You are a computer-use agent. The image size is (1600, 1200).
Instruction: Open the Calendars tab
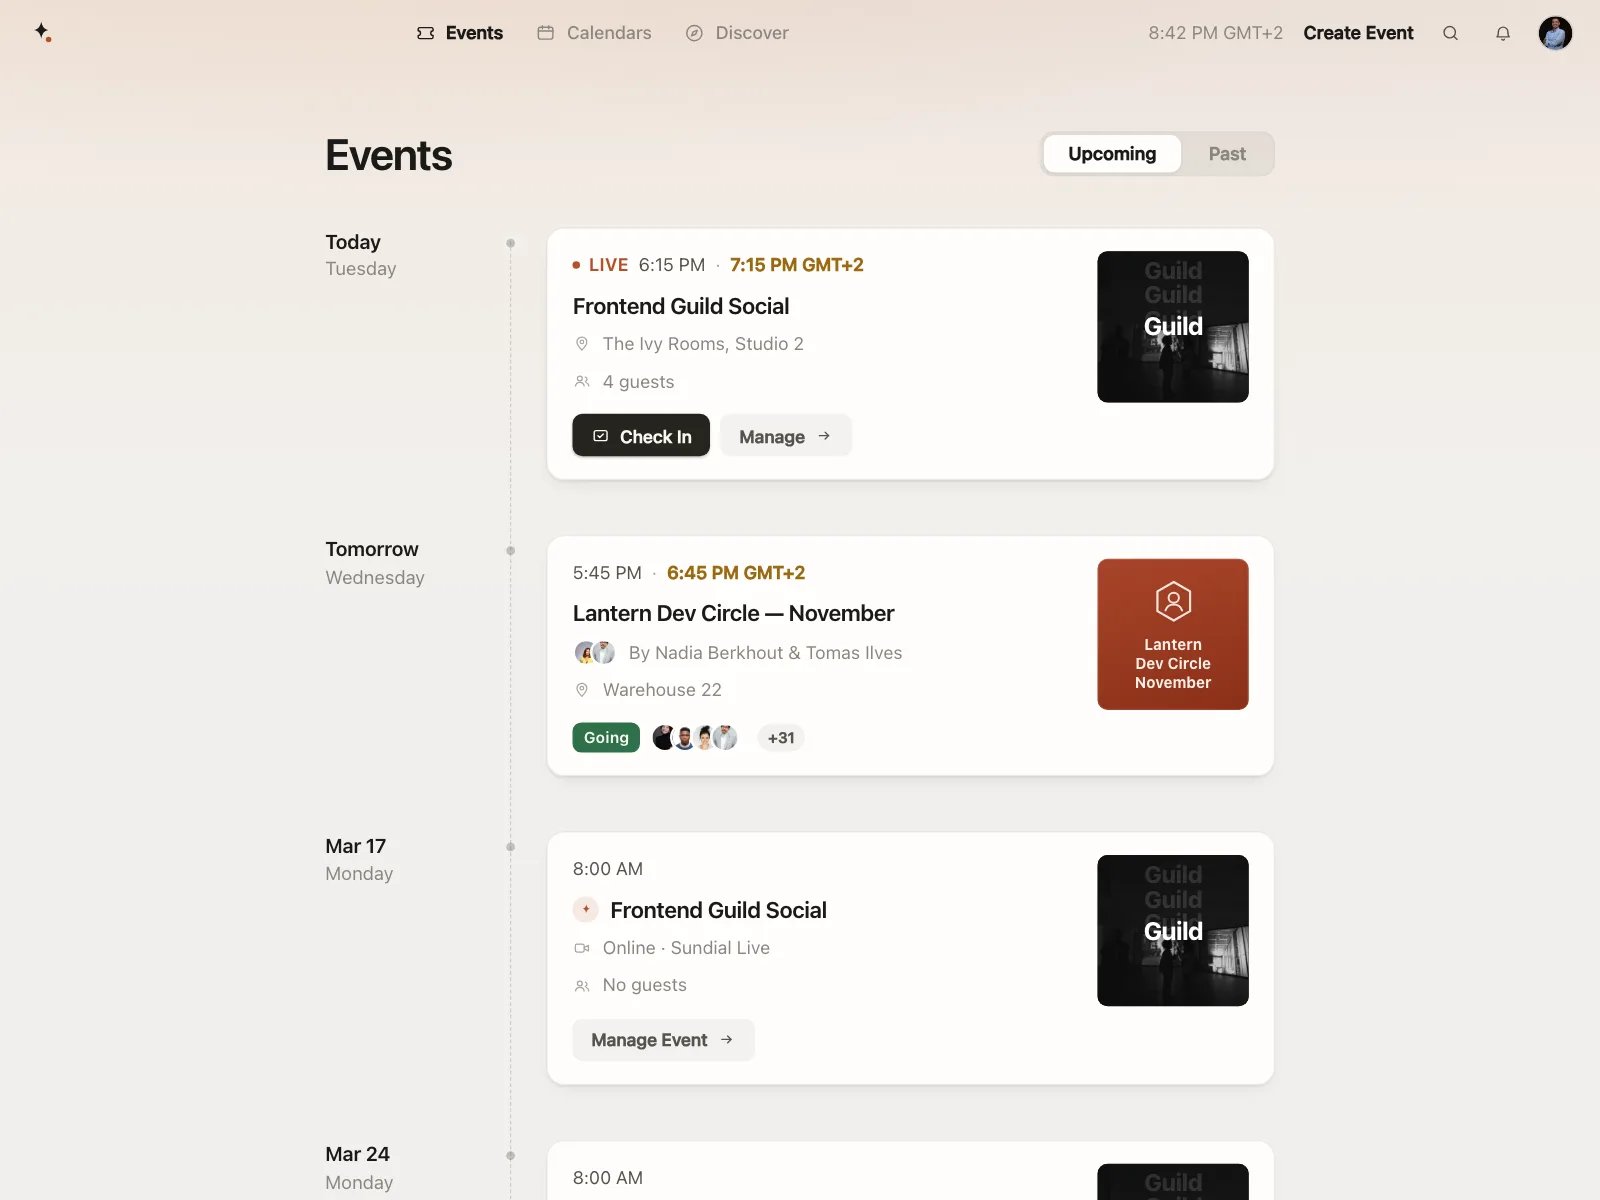(594, 33)
